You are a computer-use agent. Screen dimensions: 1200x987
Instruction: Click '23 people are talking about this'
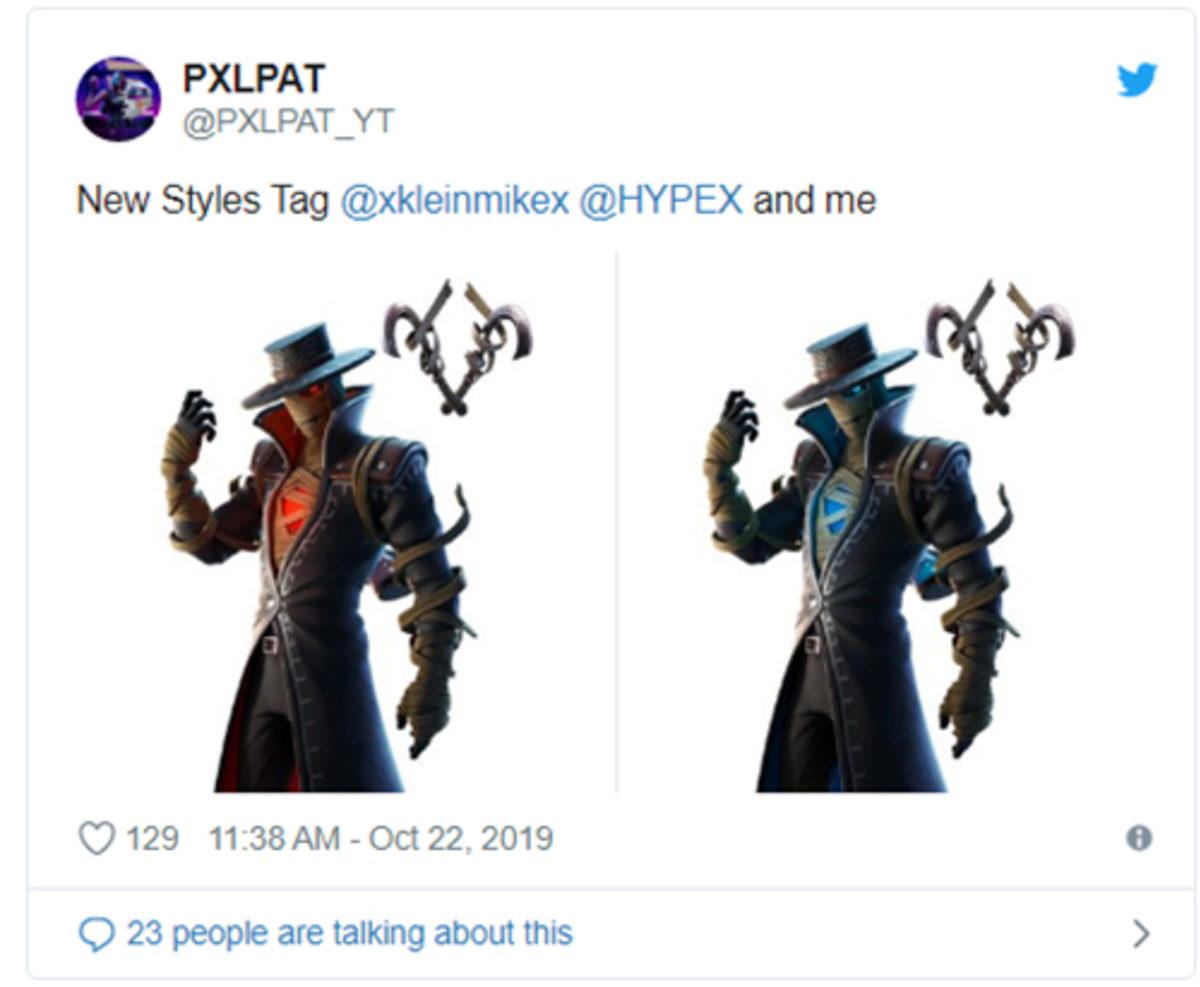[349, 934]
